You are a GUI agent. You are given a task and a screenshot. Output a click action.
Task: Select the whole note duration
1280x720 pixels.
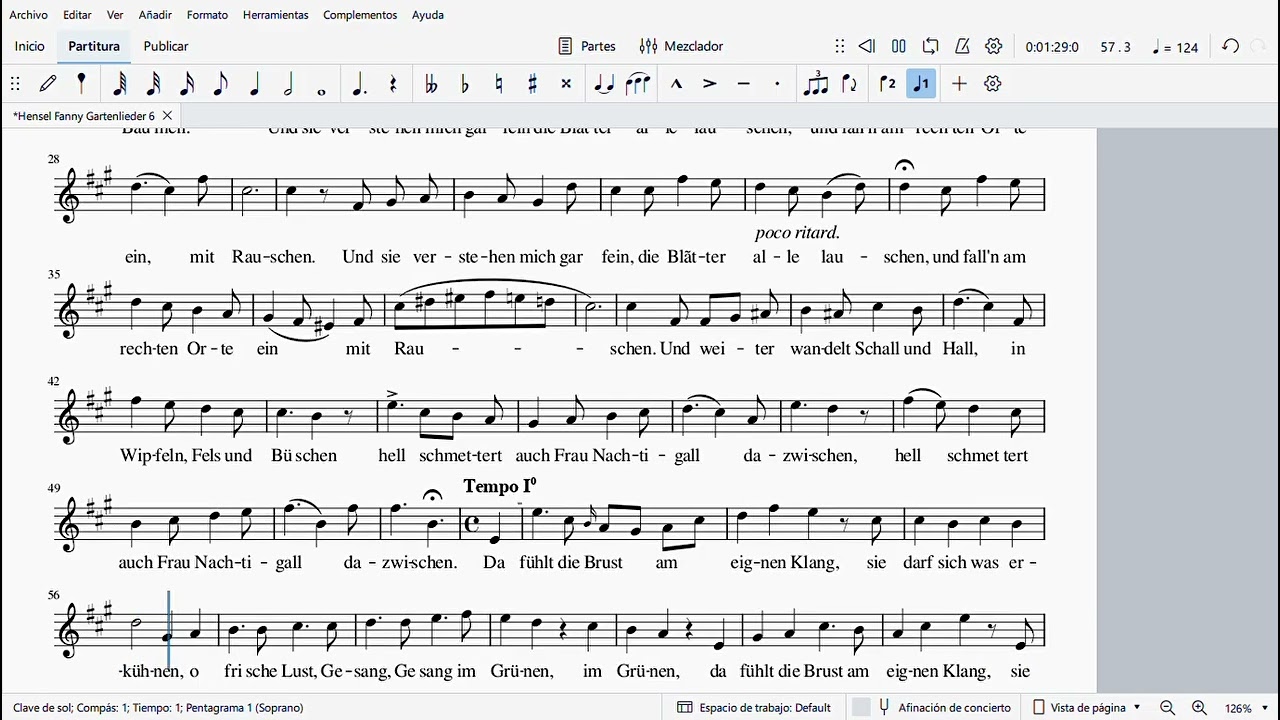(321, 90)
